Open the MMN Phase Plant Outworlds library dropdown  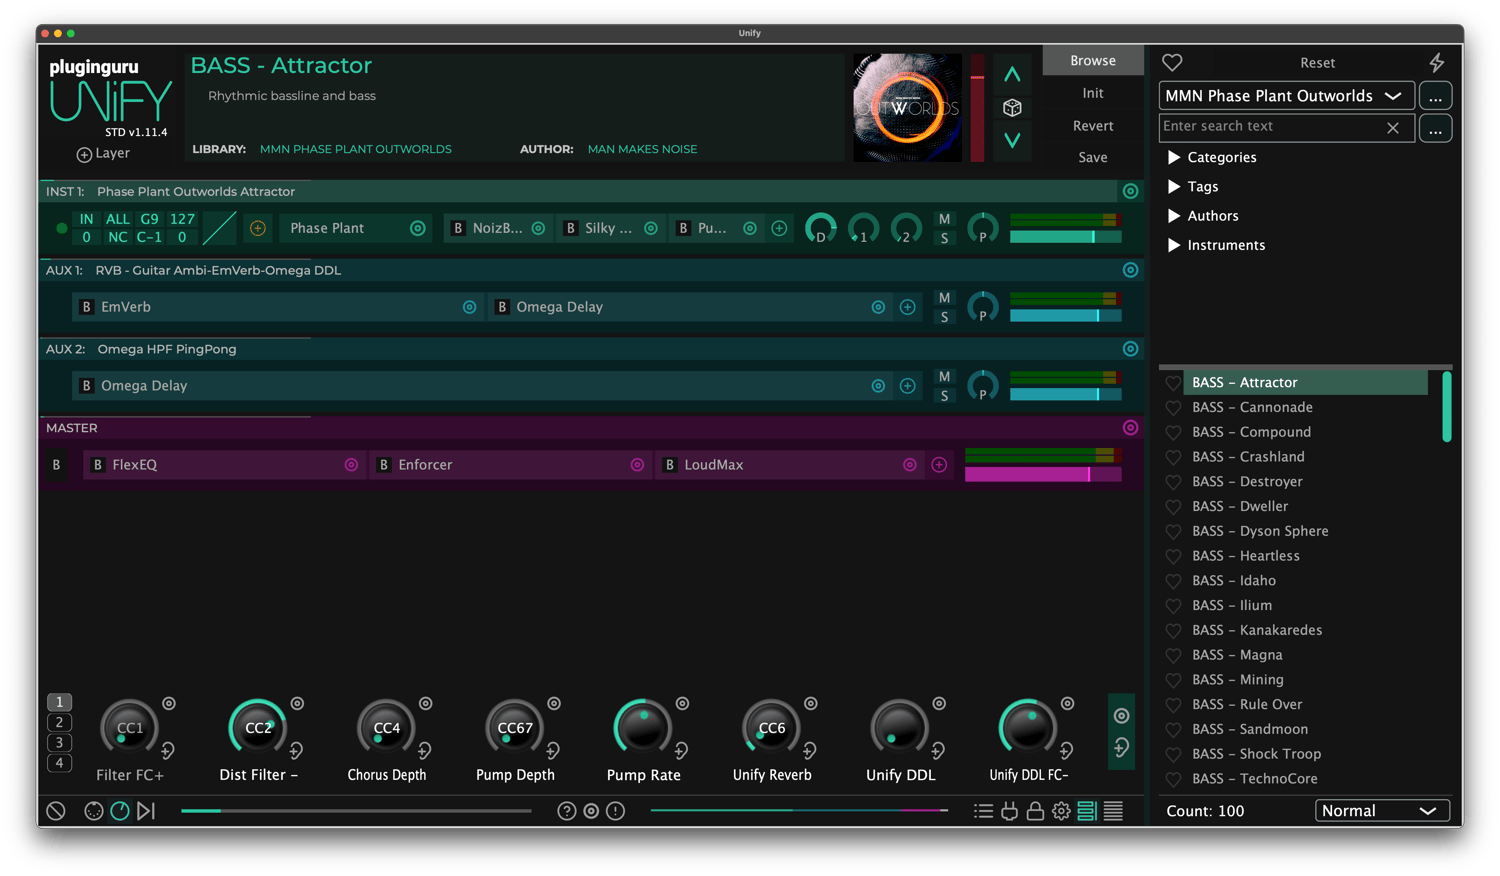(x=1286, y=96)
